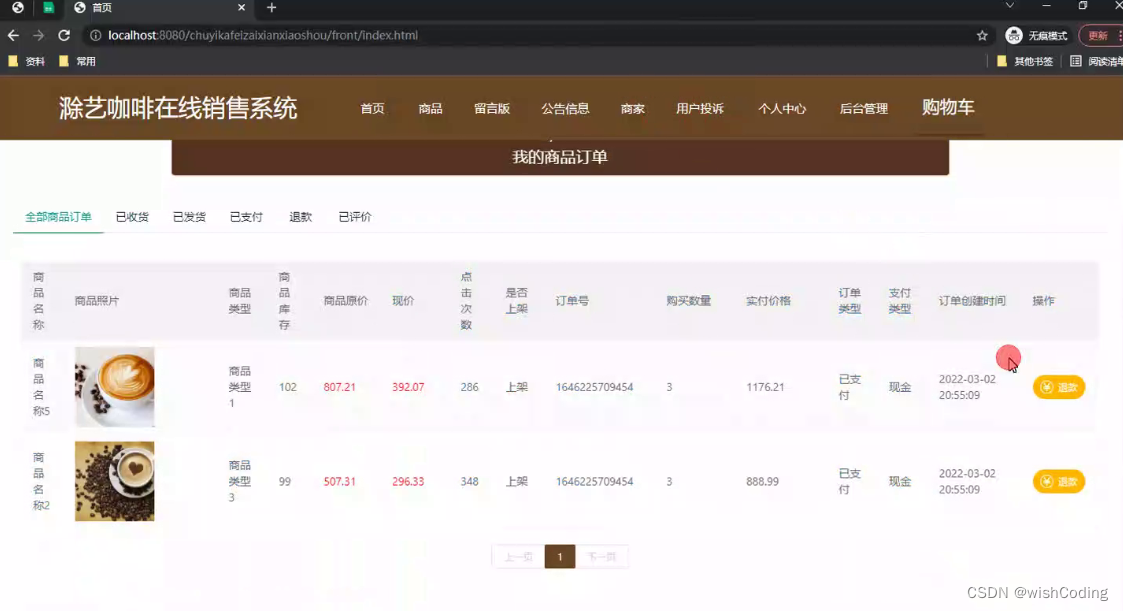Click the forward navigation arrow

pyautogui.click(x=37, y=34)
